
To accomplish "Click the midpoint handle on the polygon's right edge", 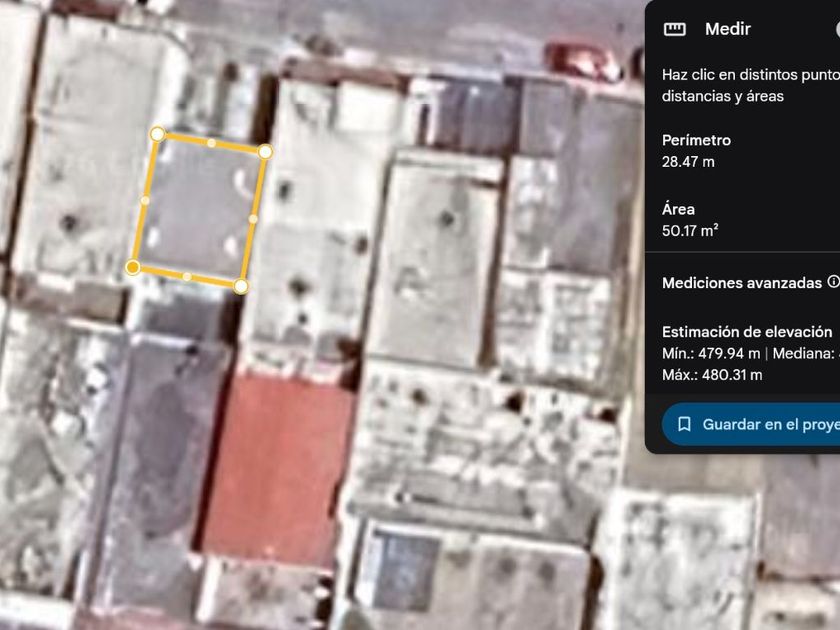I will pyautogui.click(x=253, y=219).
